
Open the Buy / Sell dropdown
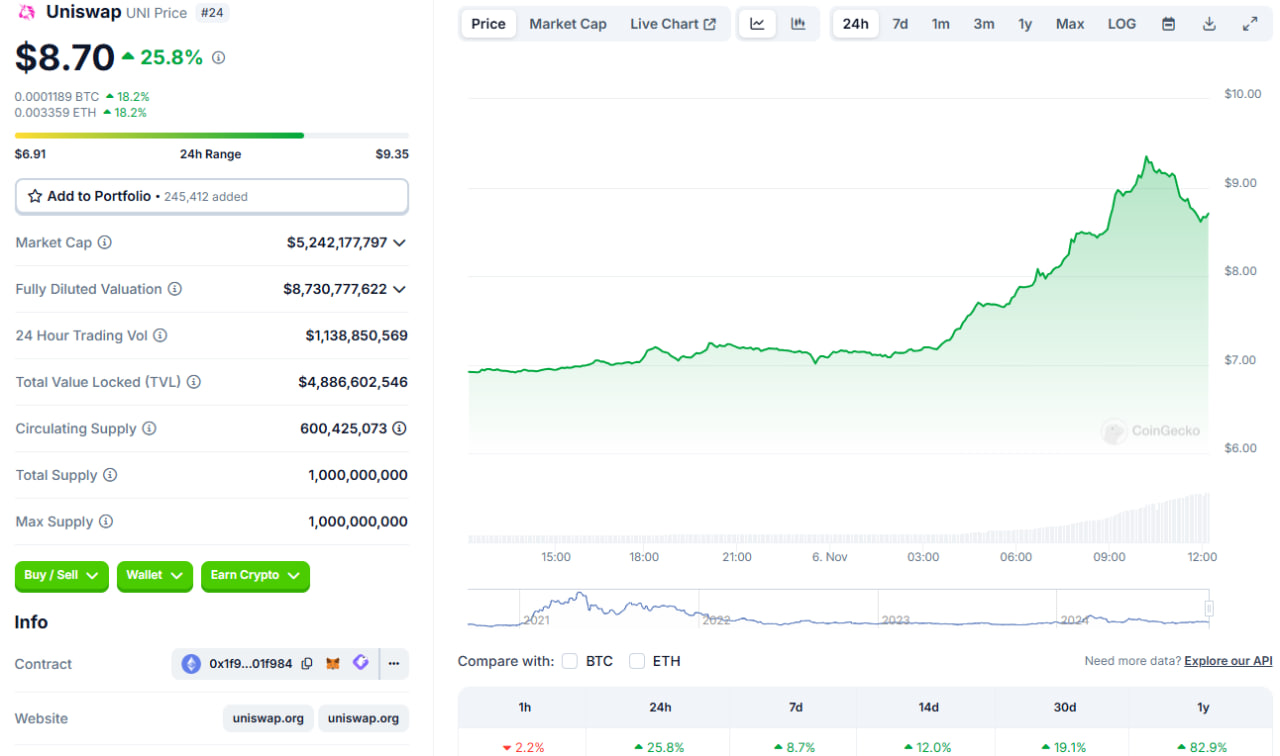pyautogui.click(x=62, y=576)
